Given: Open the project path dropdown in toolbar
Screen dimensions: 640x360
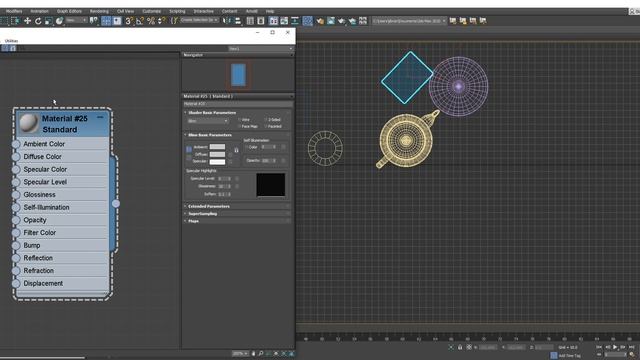Looking at the screenshot, I should point(409,20).
